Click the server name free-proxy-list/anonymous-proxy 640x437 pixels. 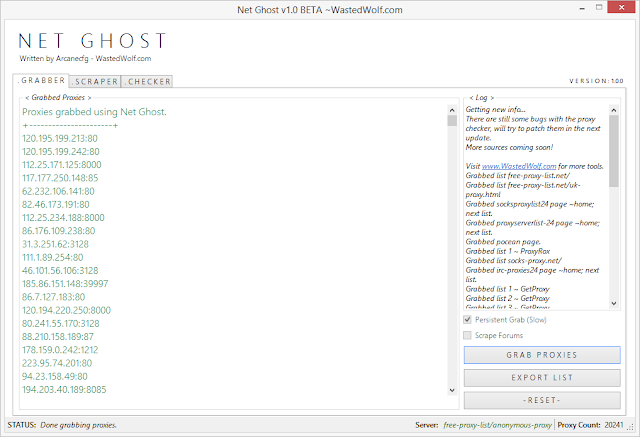click(498, 425)
